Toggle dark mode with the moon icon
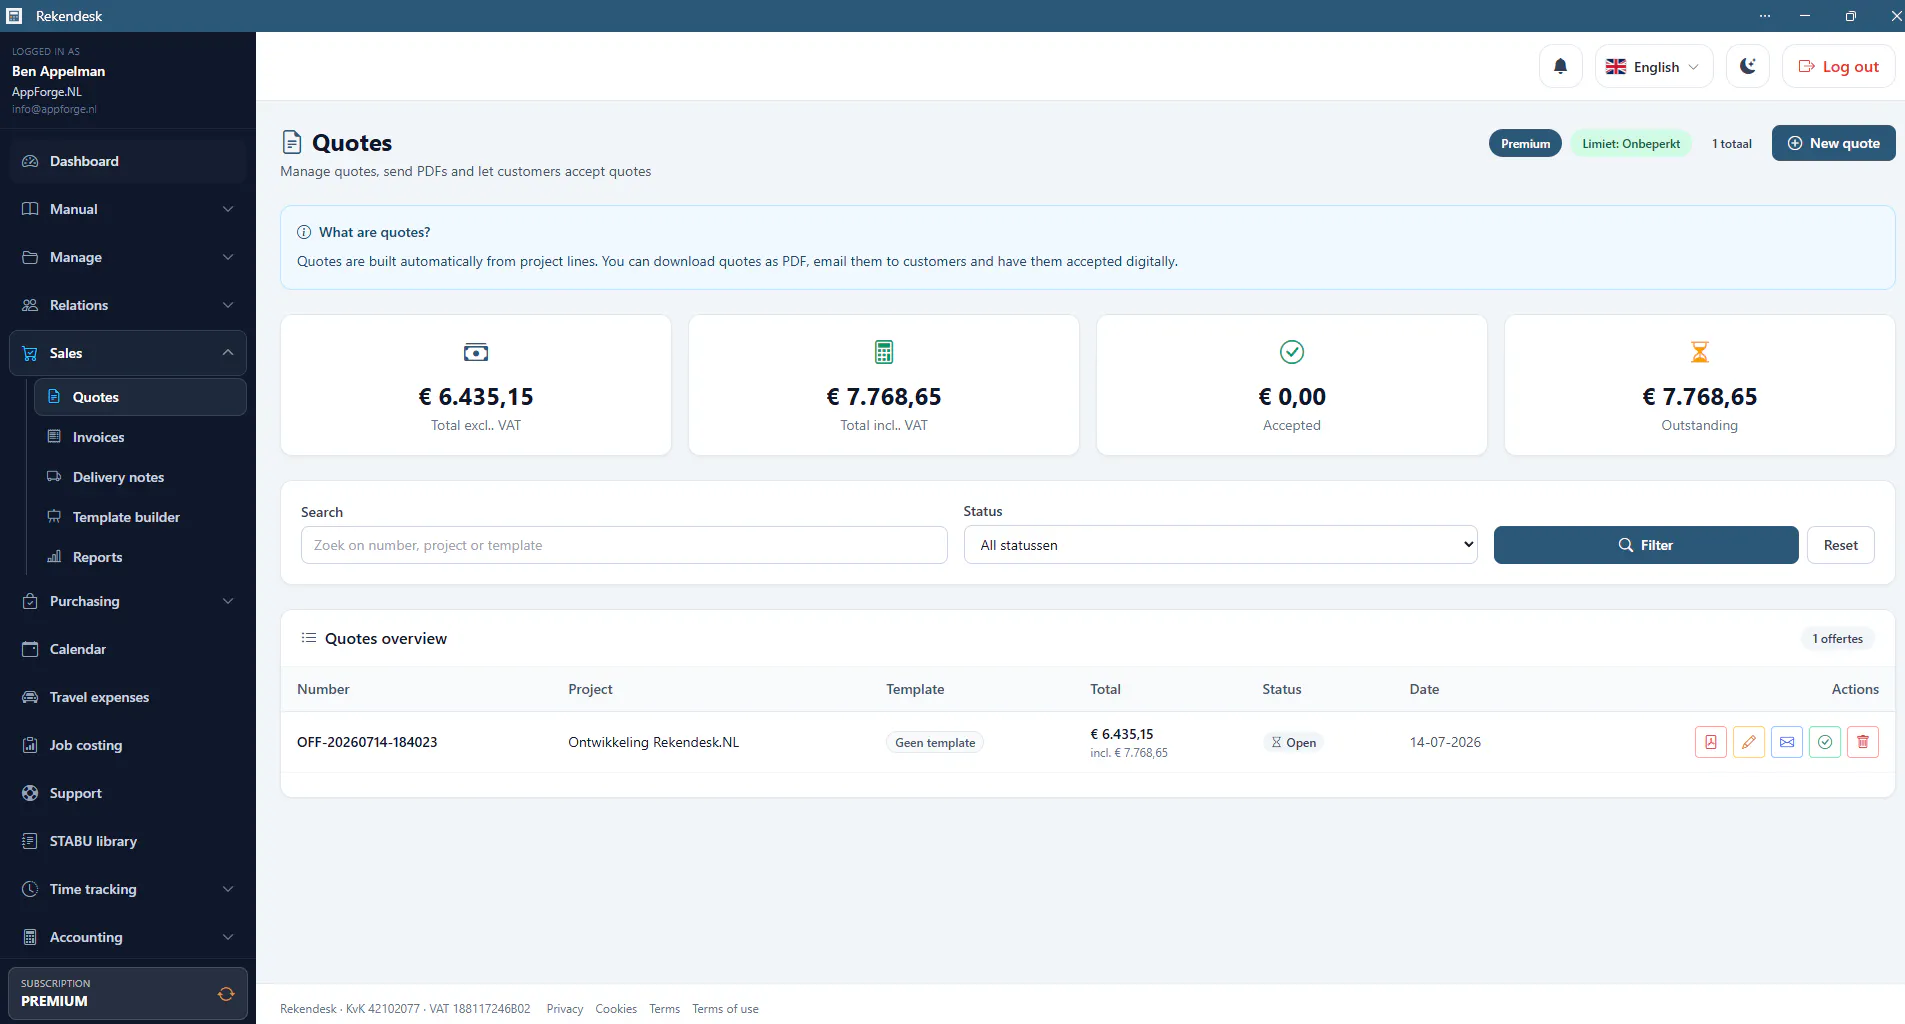The height and width of the screenshot is (1024, 1905). (1747, 66)
